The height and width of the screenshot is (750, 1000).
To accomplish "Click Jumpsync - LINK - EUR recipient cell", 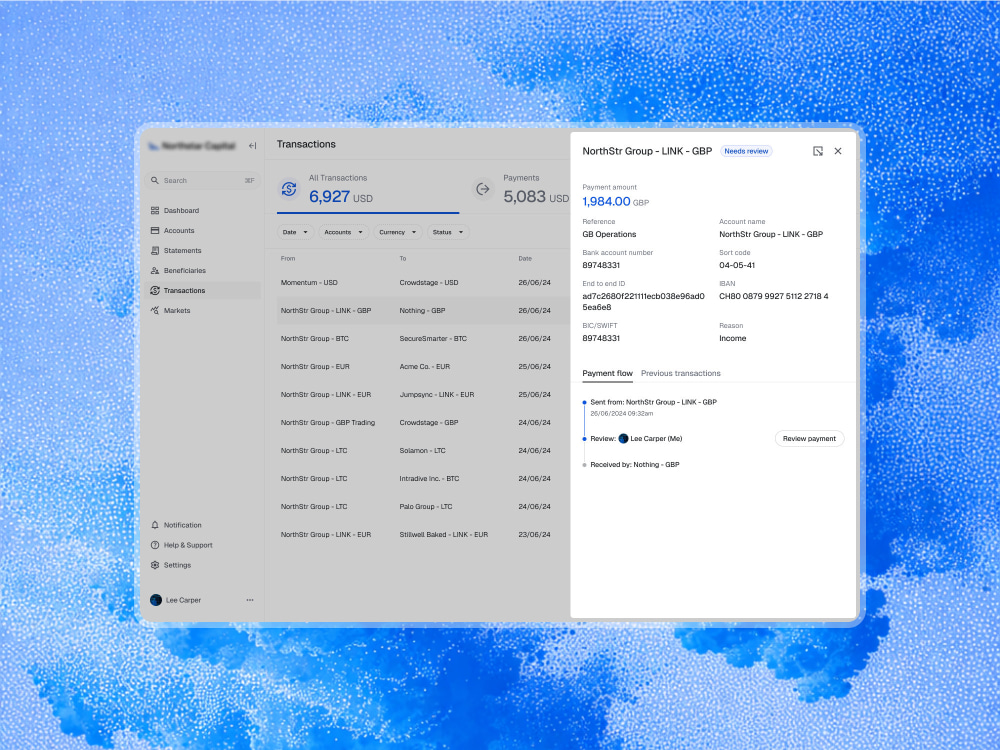I will click(437, 395).
